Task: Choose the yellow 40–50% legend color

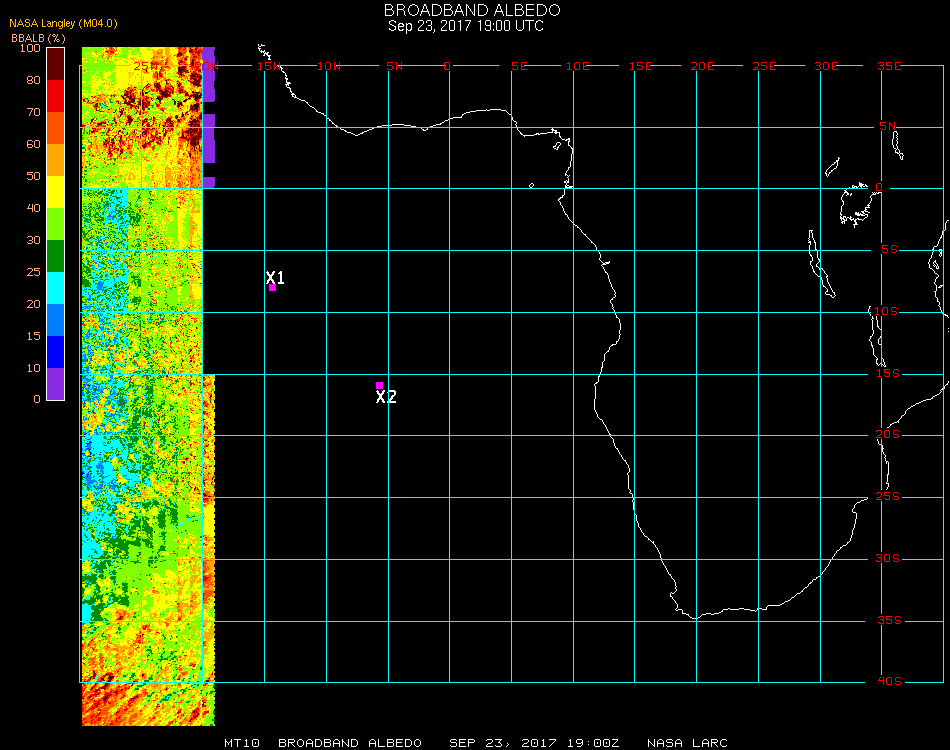Action: (56, 192)
